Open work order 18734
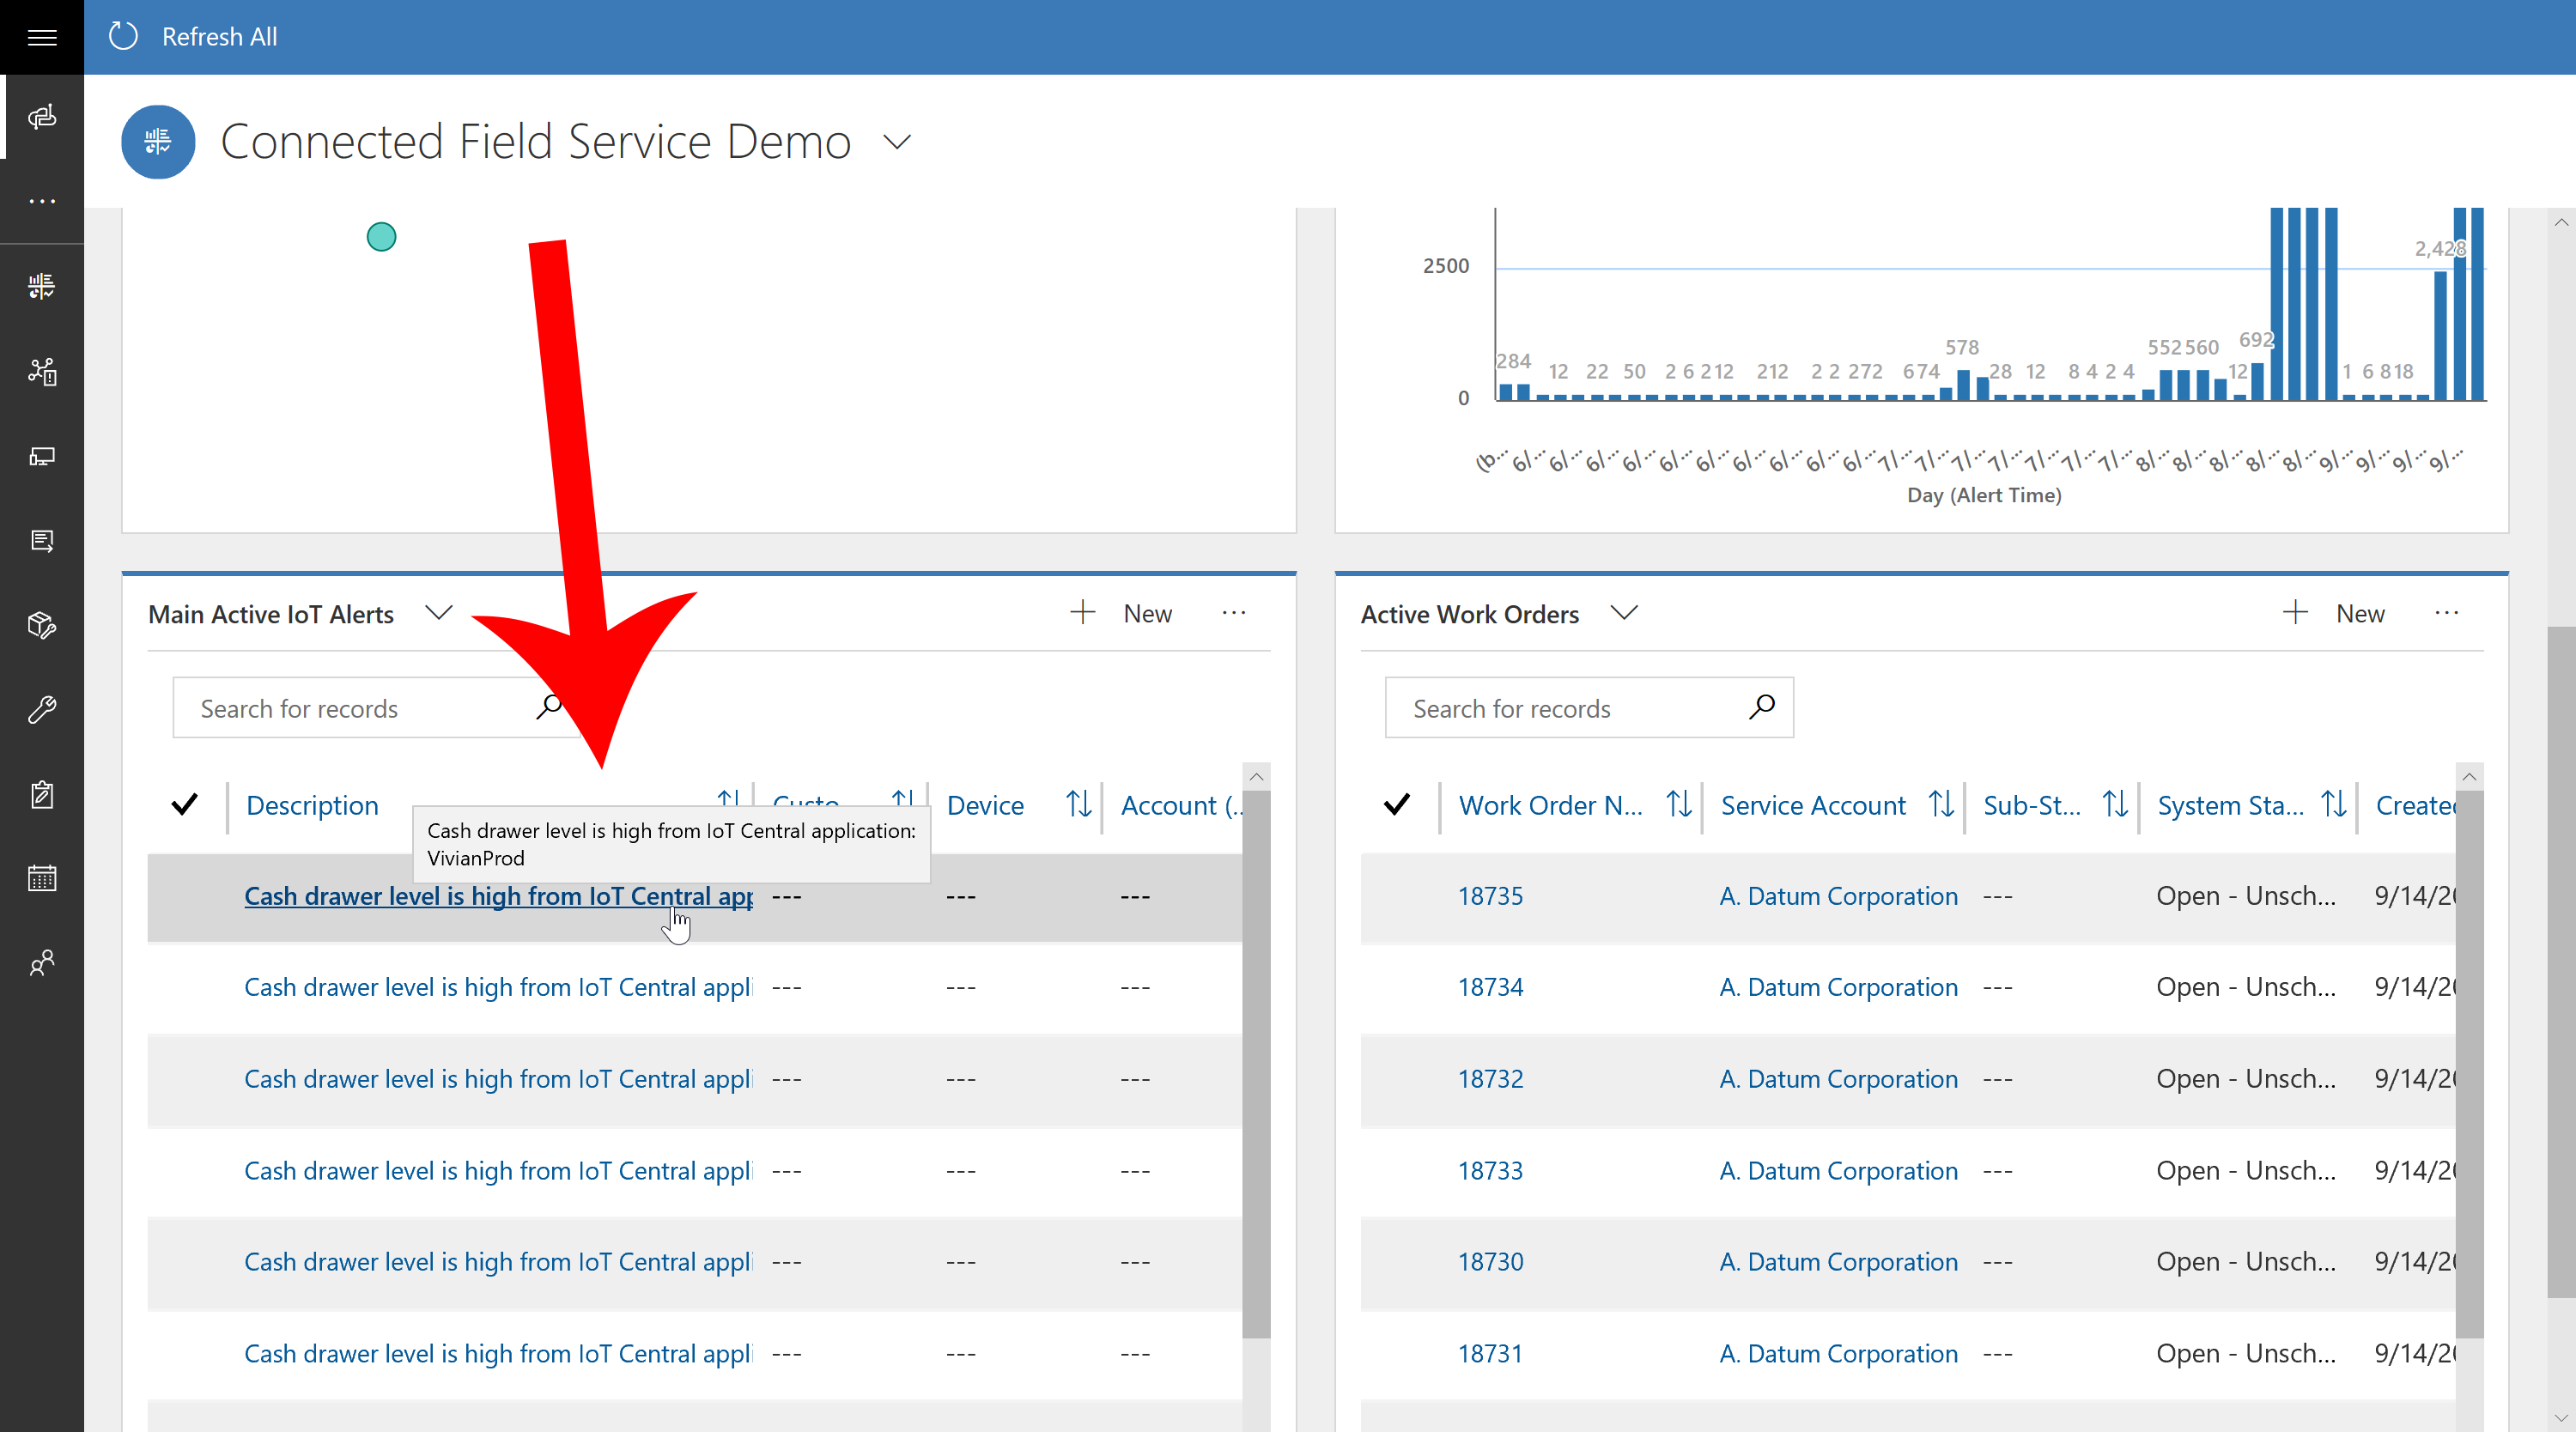 click(1490, 987)
